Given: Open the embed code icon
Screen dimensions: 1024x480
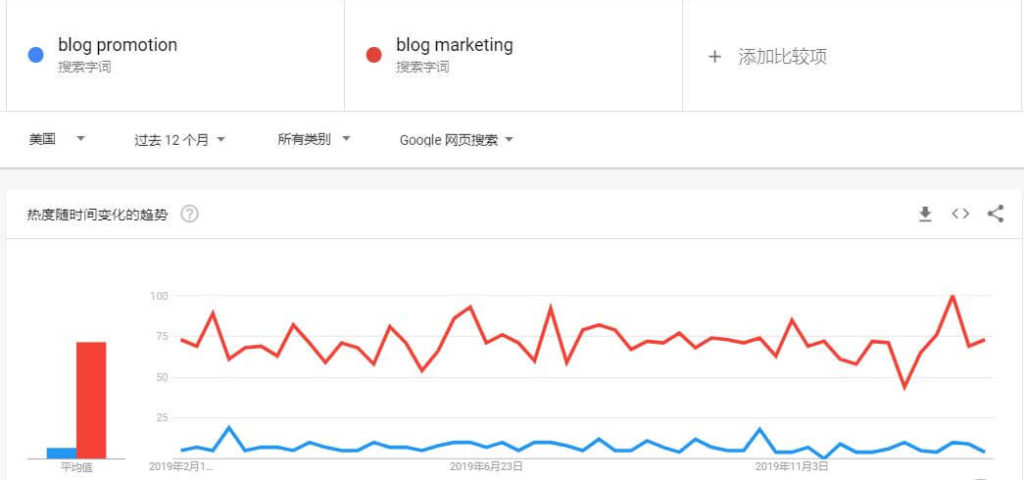Looking at the screenshot, I should [960, 214].
